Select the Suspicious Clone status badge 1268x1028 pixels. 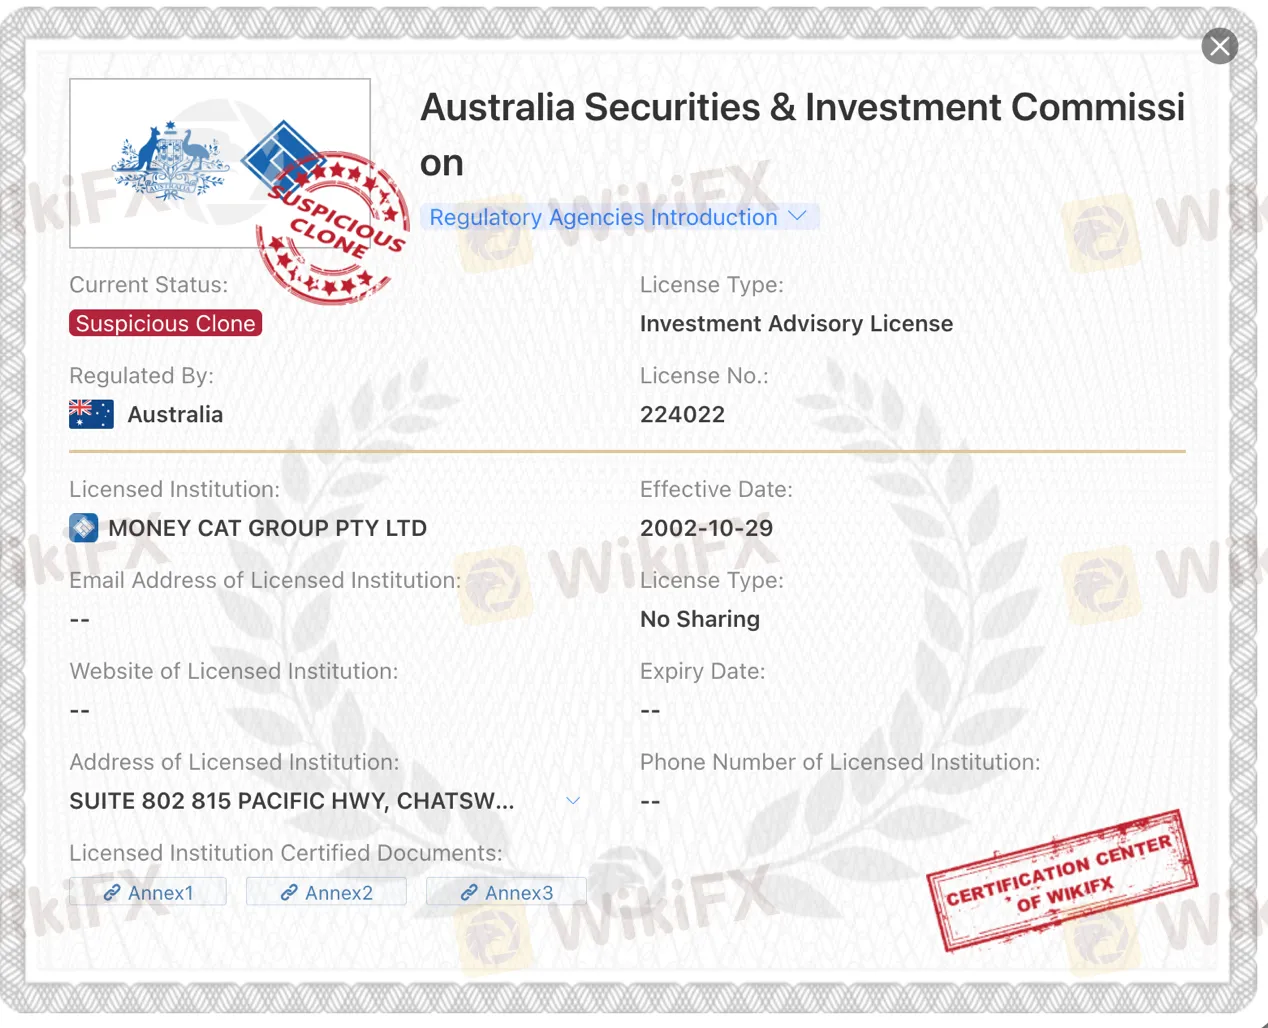point(166,323)
